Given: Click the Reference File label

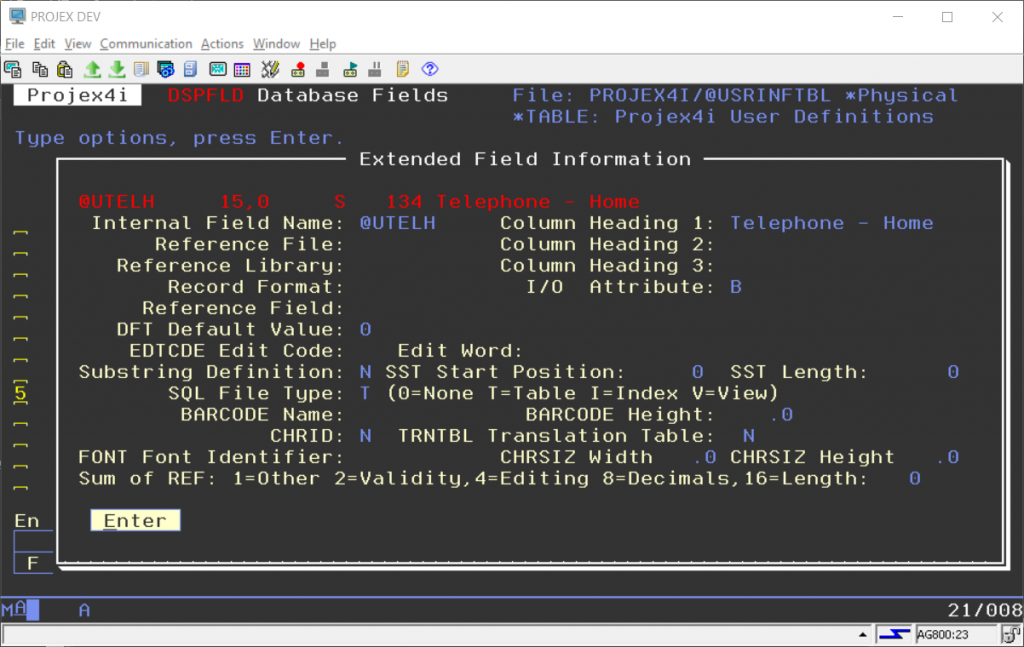Looking at the screenshot, I should (x=249, y=245).
